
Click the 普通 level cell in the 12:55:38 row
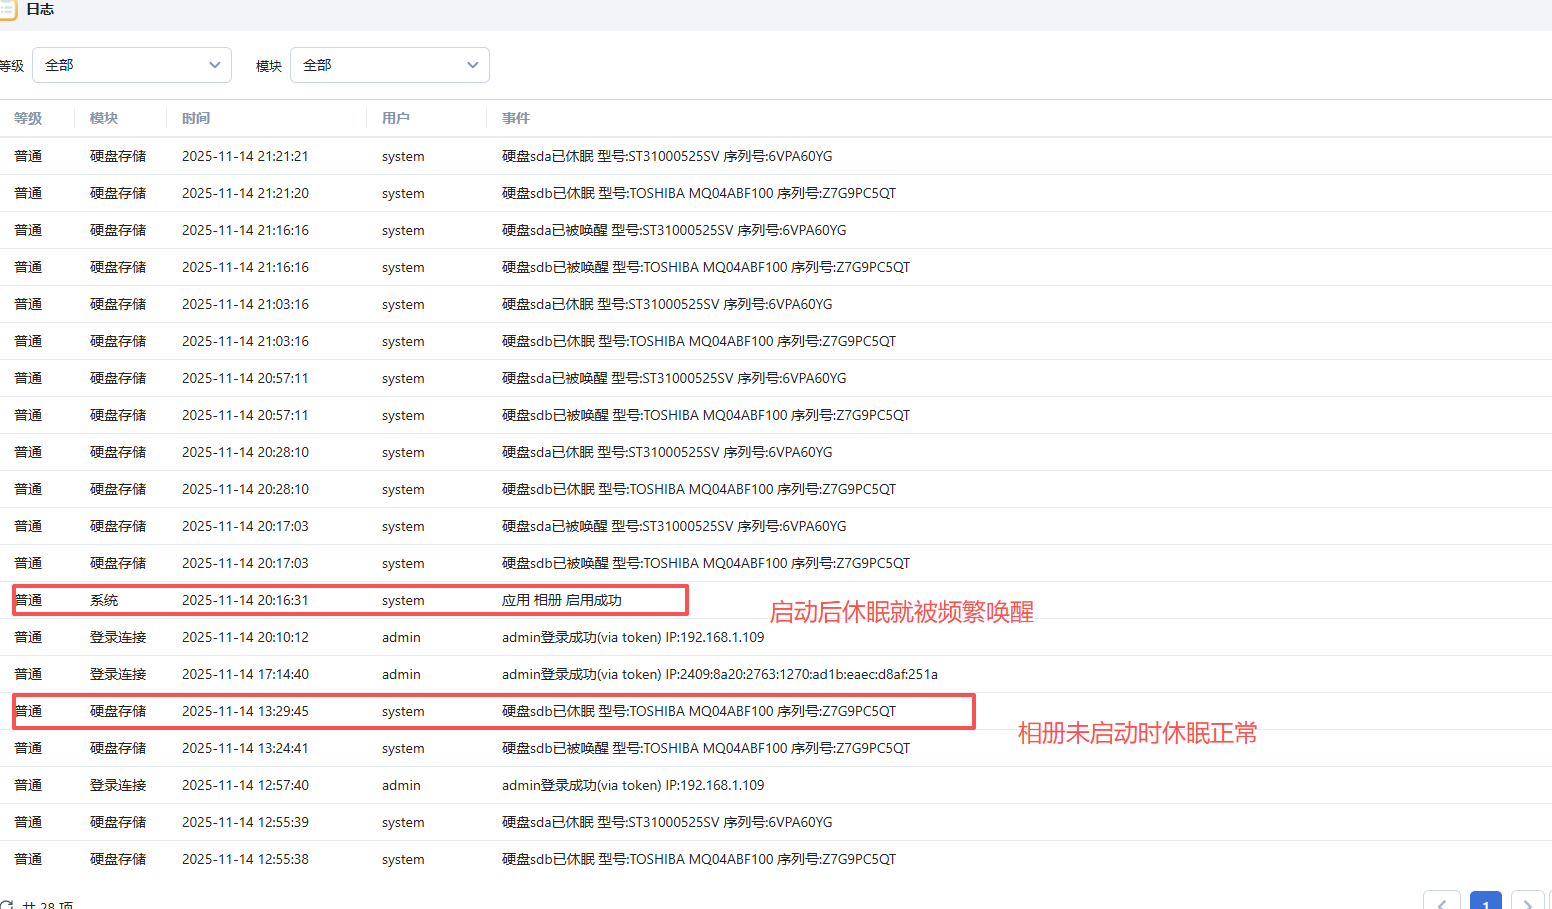[28, 859]
